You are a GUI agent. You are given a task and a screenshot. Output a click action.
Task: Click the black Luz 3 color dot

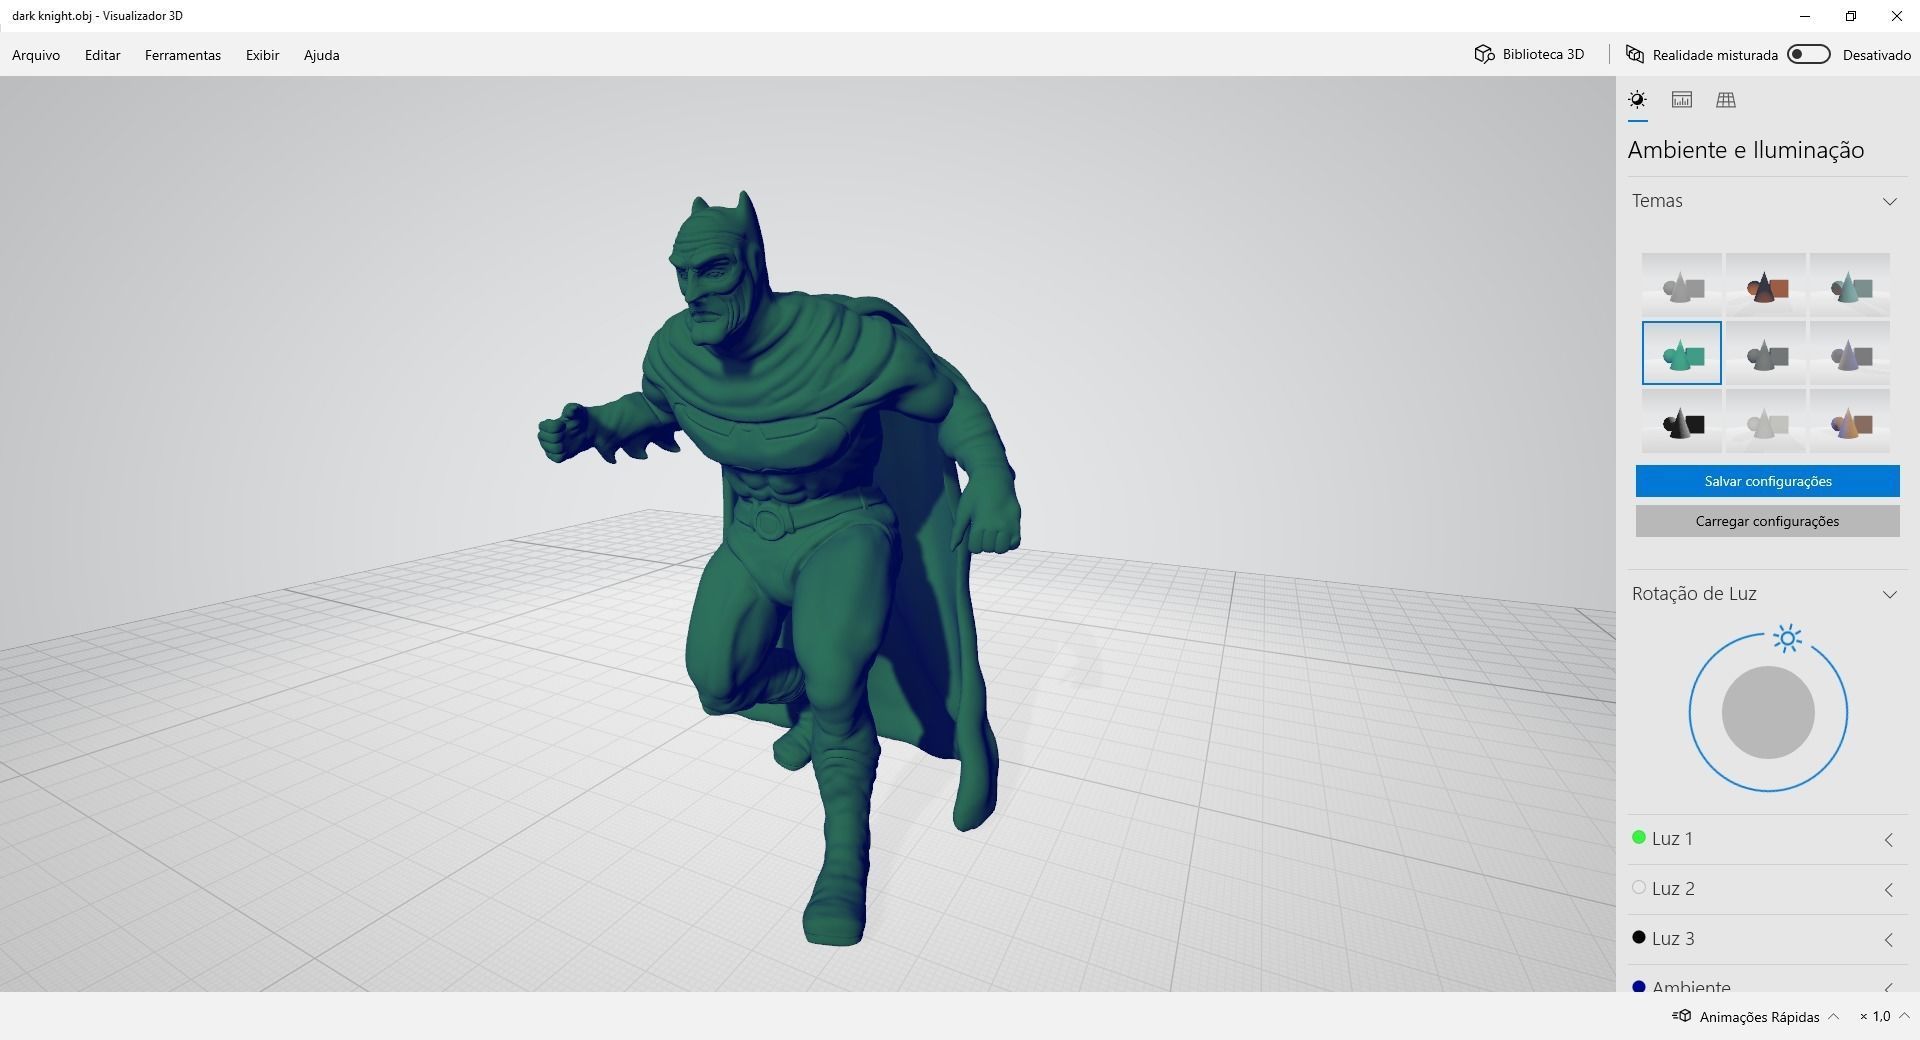[x=1639, y=938]
